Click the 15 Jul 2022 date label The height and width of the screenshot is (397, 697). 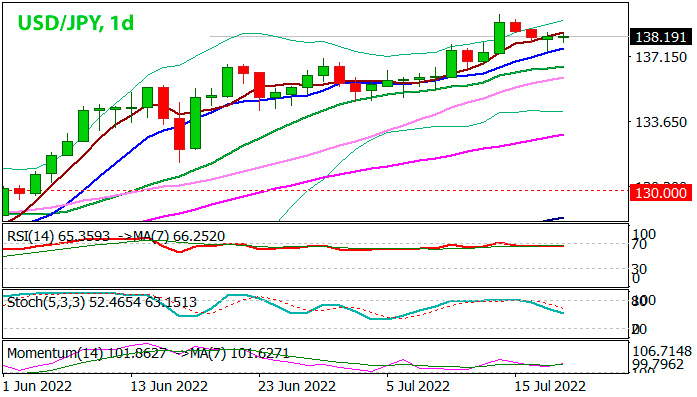[x=550, y=386]
